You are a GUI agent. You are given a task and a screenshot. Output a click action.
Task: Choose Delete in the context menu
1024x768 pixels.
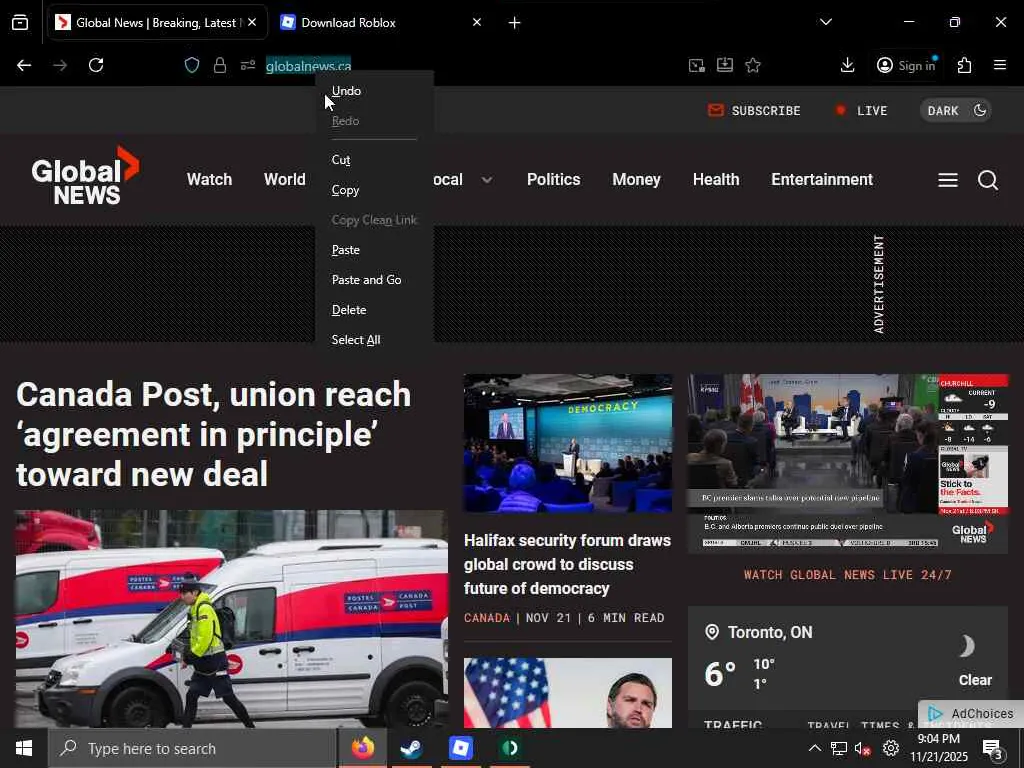pyautogui.click(x=374, y=310)
